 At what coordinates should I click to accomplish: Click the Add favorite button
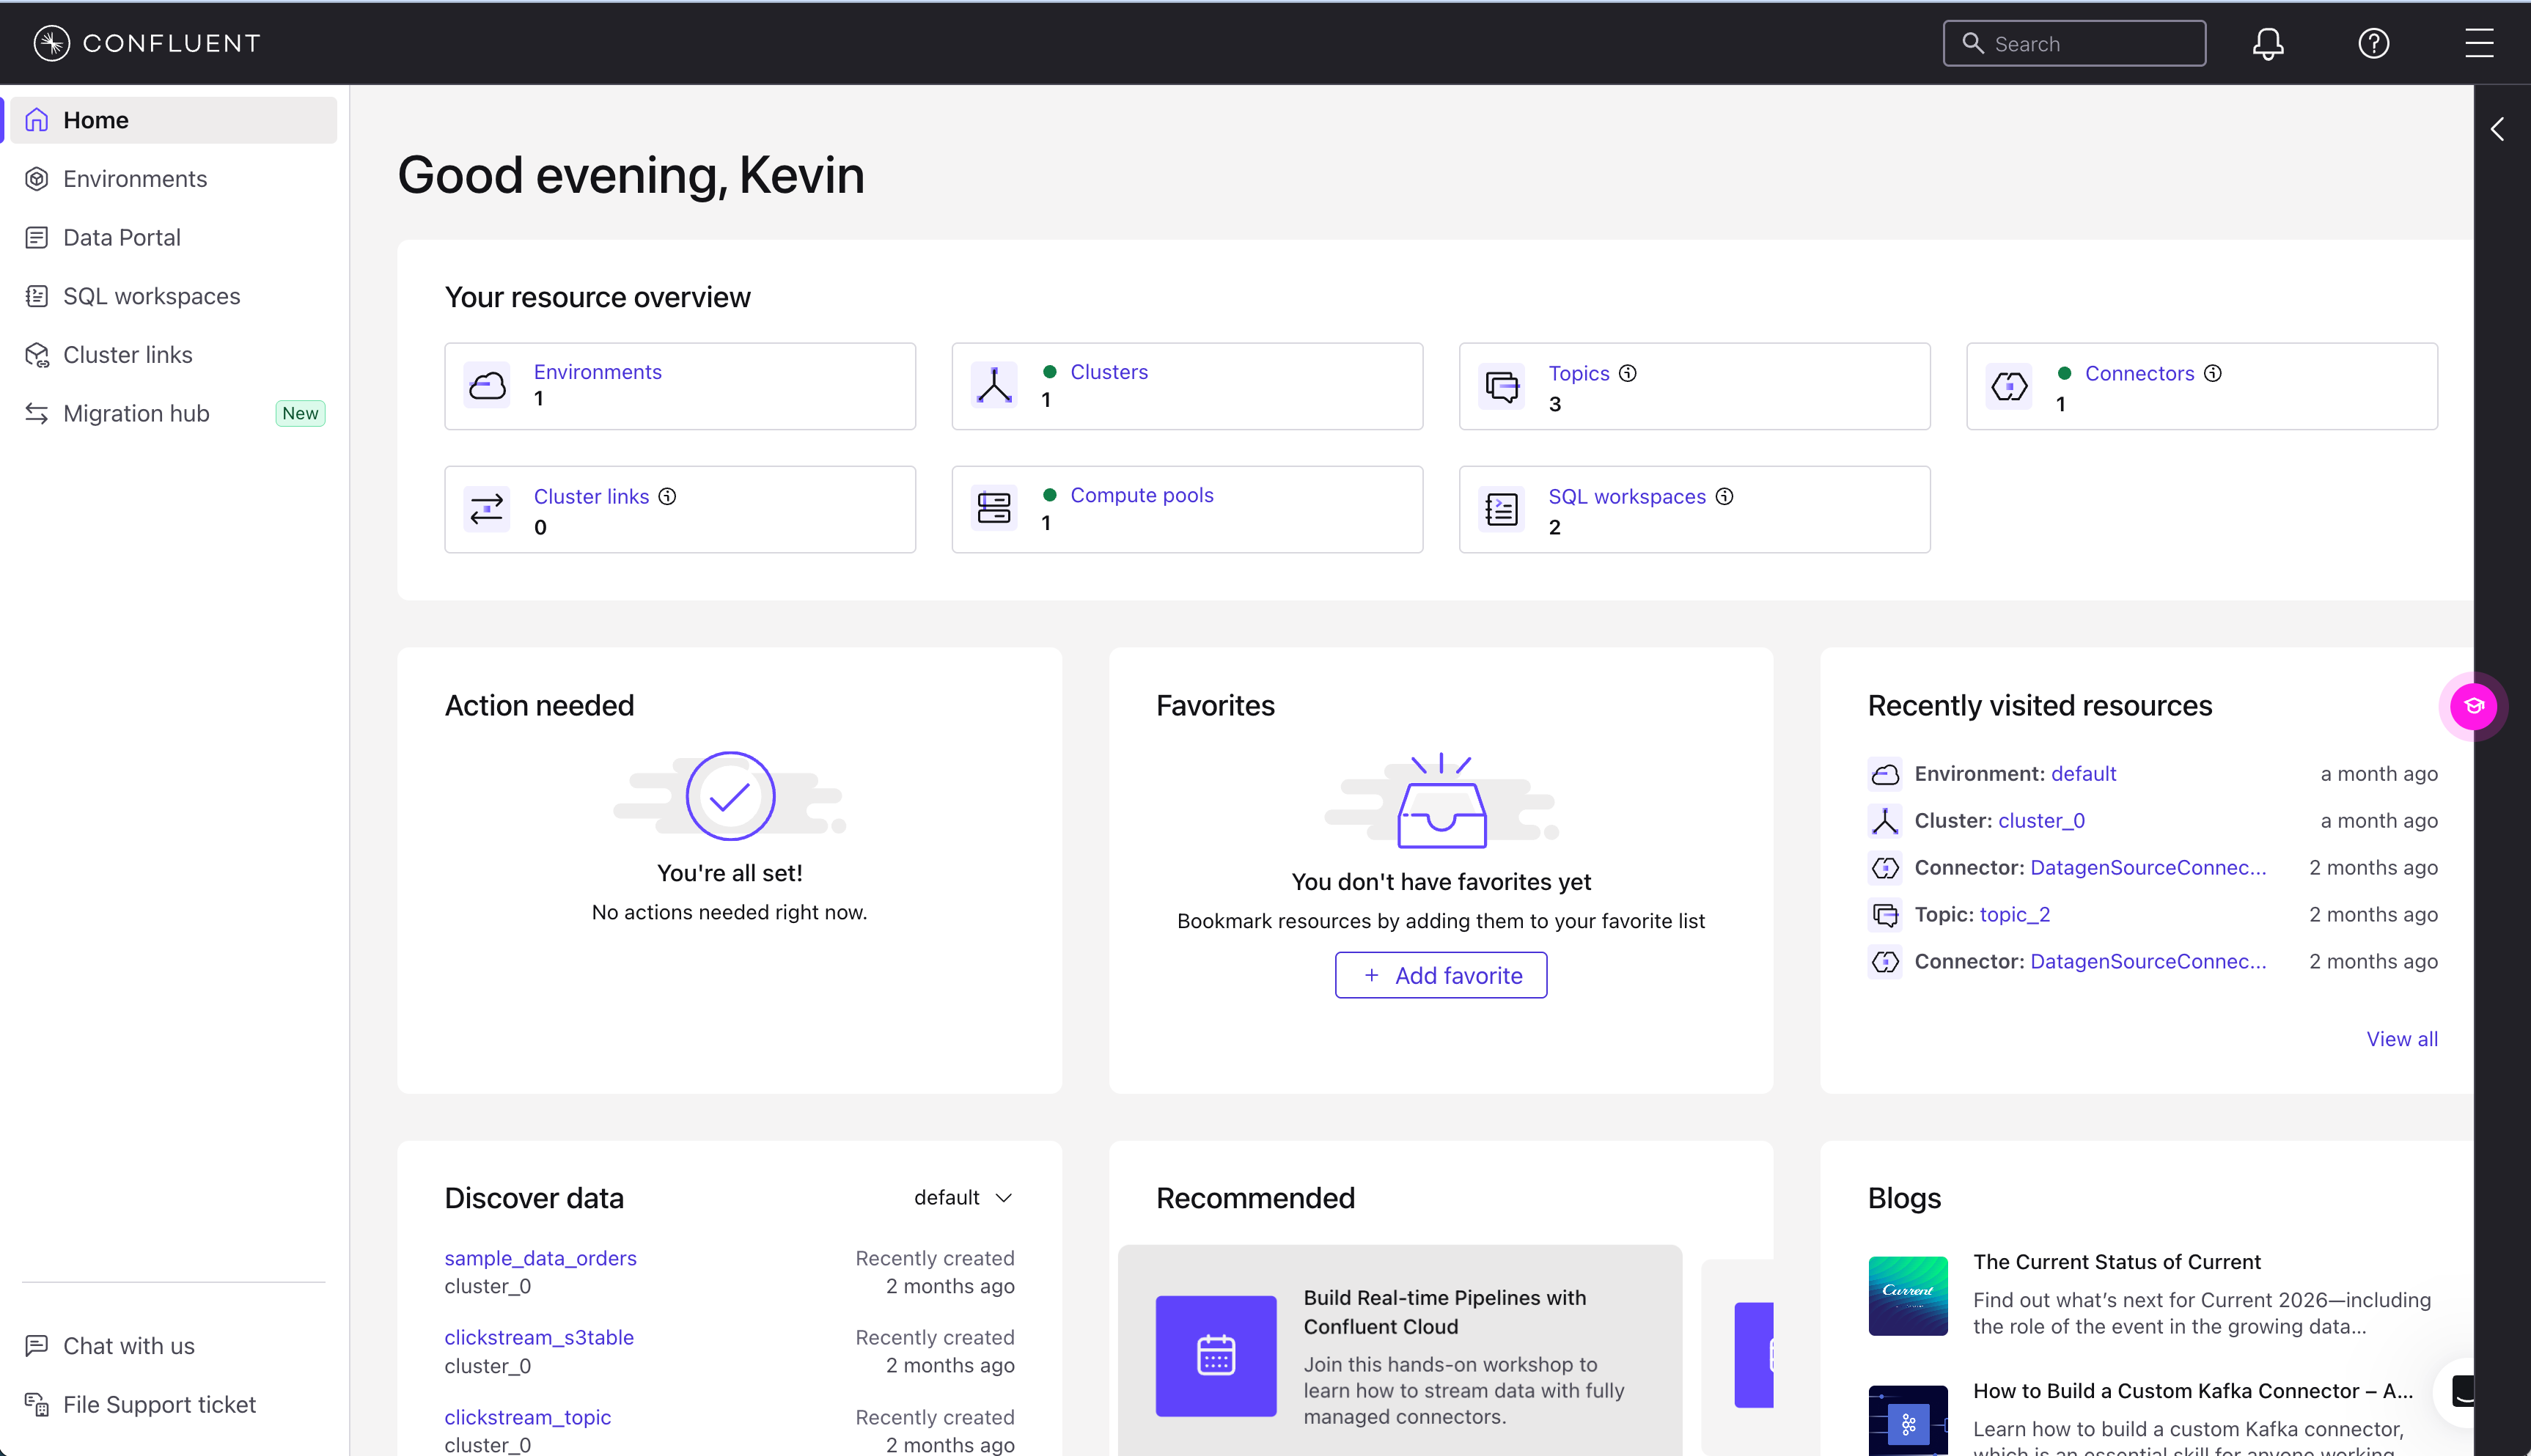click(x=1440, y=975)
